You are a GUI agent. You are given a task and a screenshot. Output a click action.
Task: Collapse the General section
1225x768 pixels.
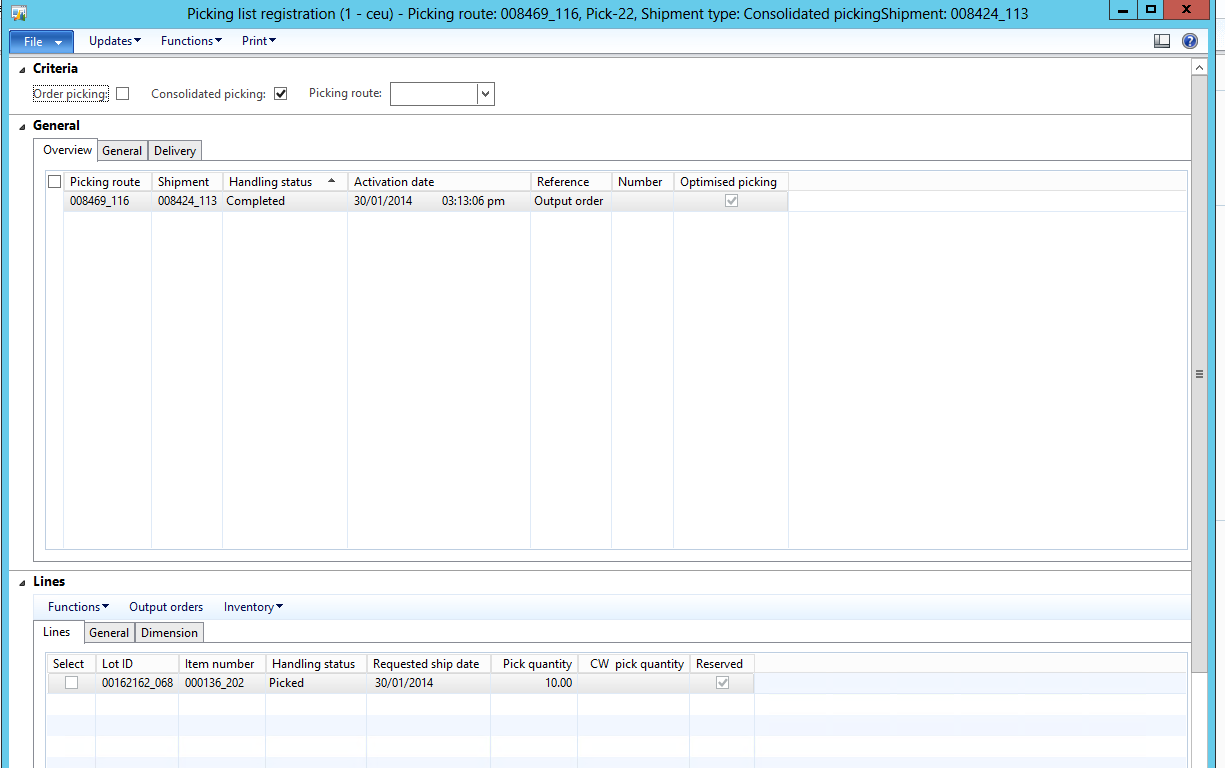[23, 126]
